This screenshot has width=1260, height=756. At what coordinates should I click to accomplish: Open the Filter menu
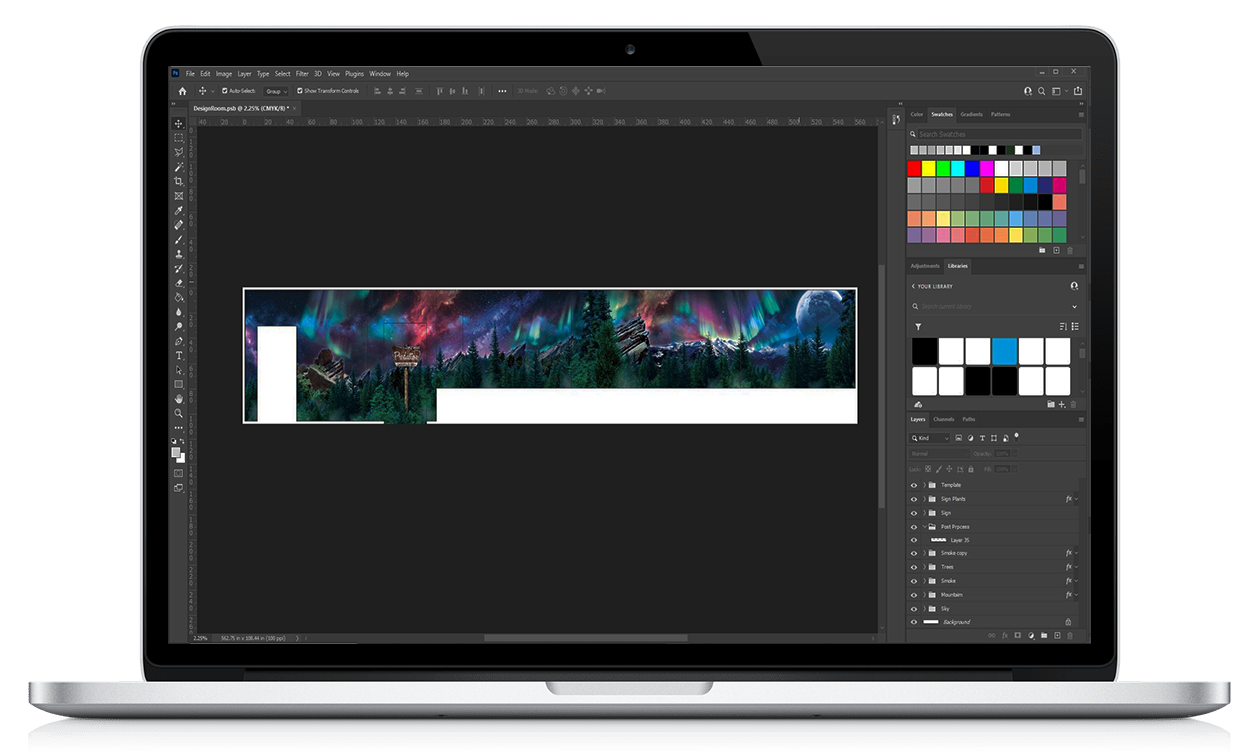(302, 74)
